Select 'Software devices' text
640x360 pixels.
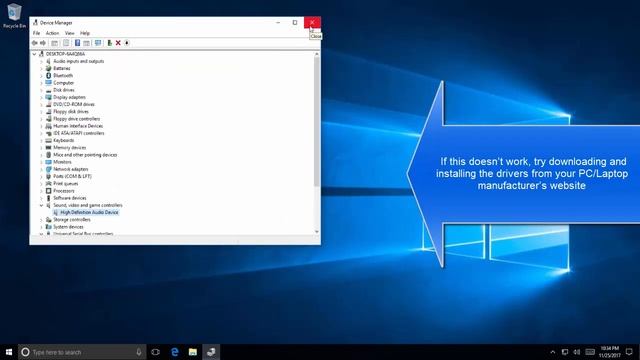[69, 198]
